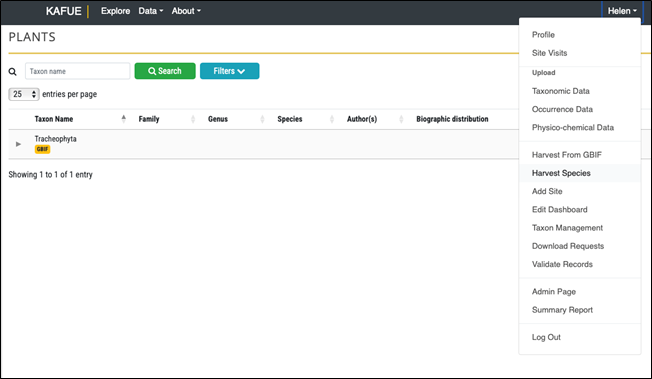The width and height of the screenshot is (652, 379).
Task: Open the Explore page
Action: [115, 11]
